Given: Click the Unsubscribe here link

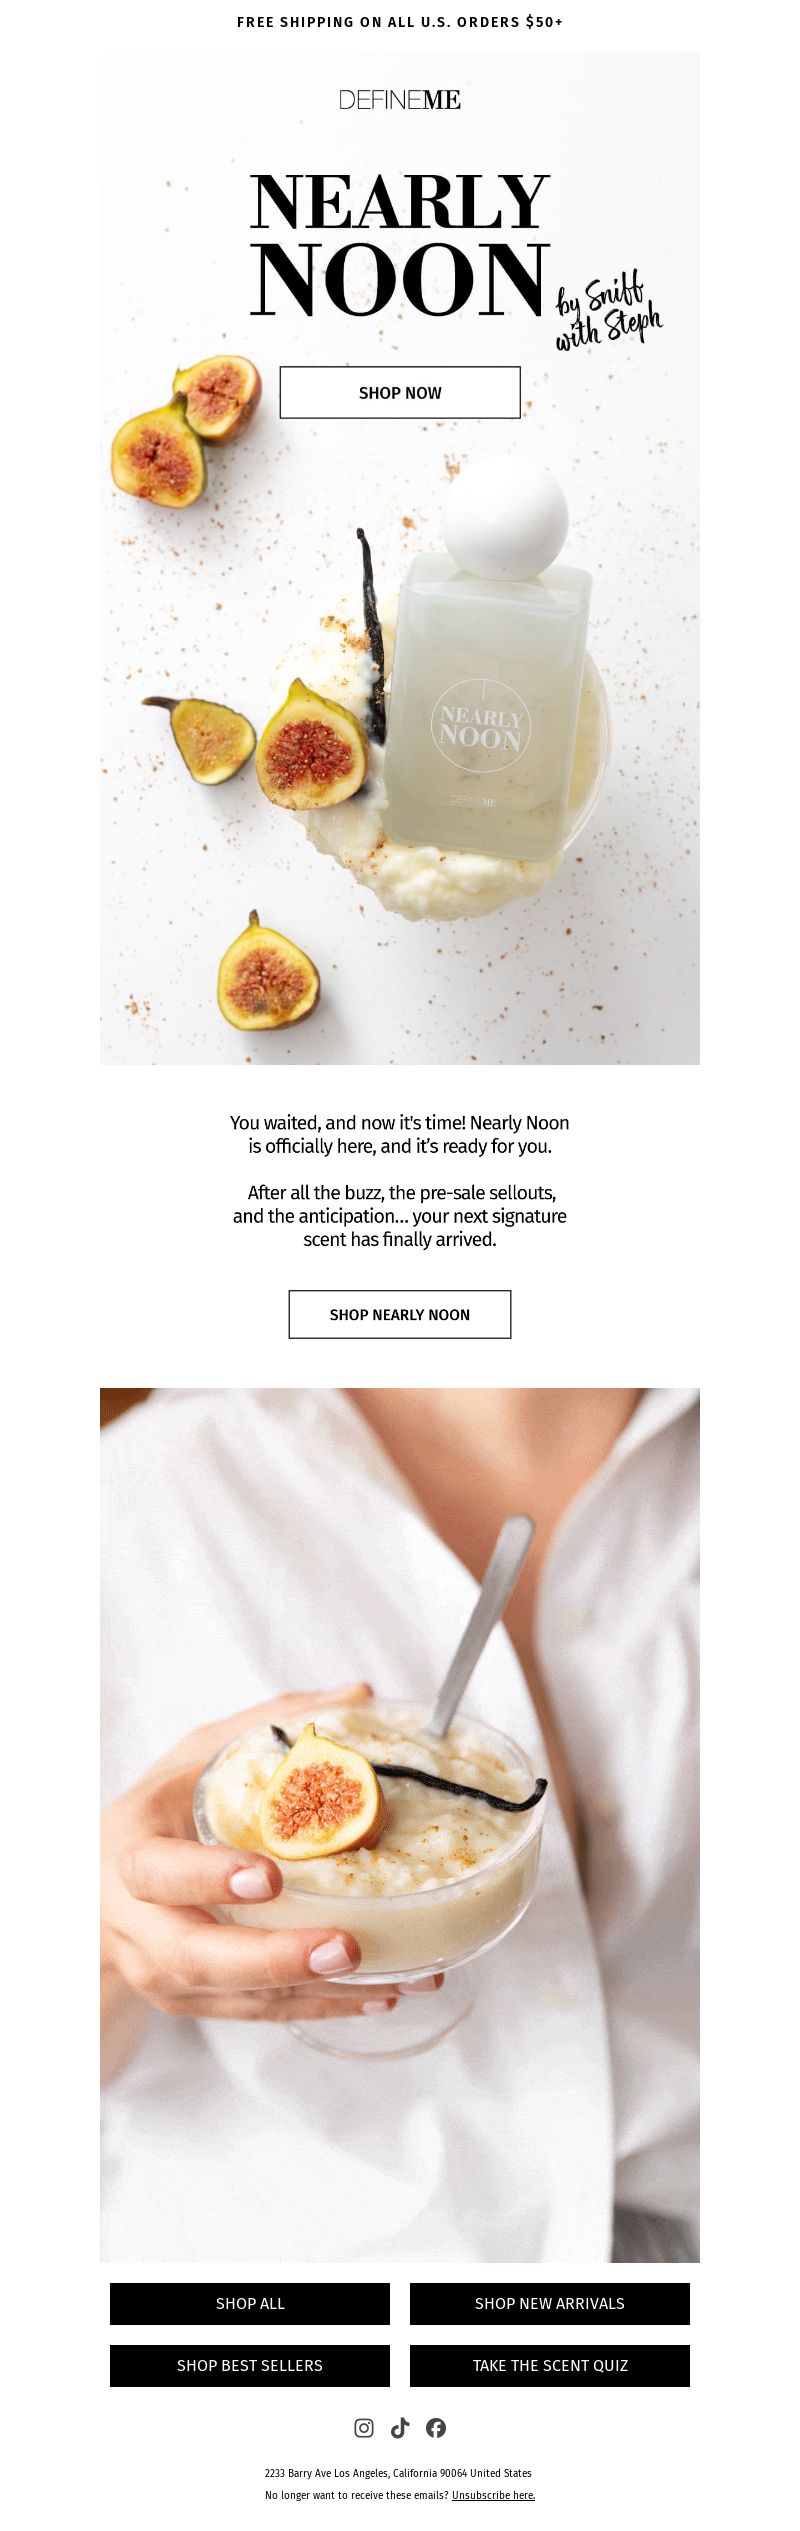Looking at the screenshot, I should [493, 2495].
